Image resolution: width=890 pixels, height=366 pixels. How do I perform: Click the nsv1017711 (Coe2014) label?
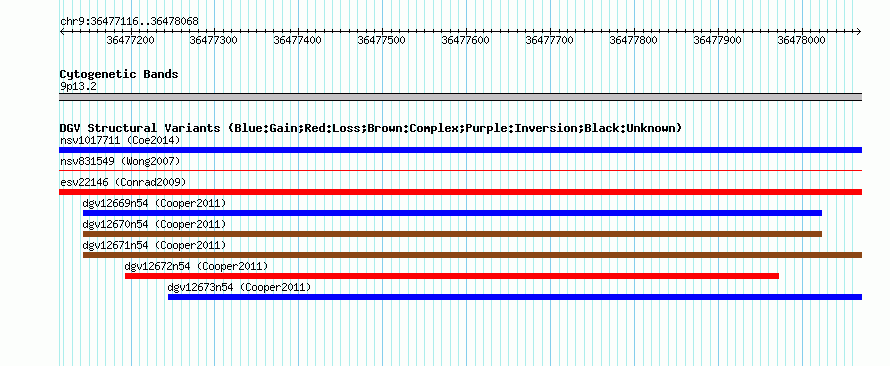coord(120,140)
